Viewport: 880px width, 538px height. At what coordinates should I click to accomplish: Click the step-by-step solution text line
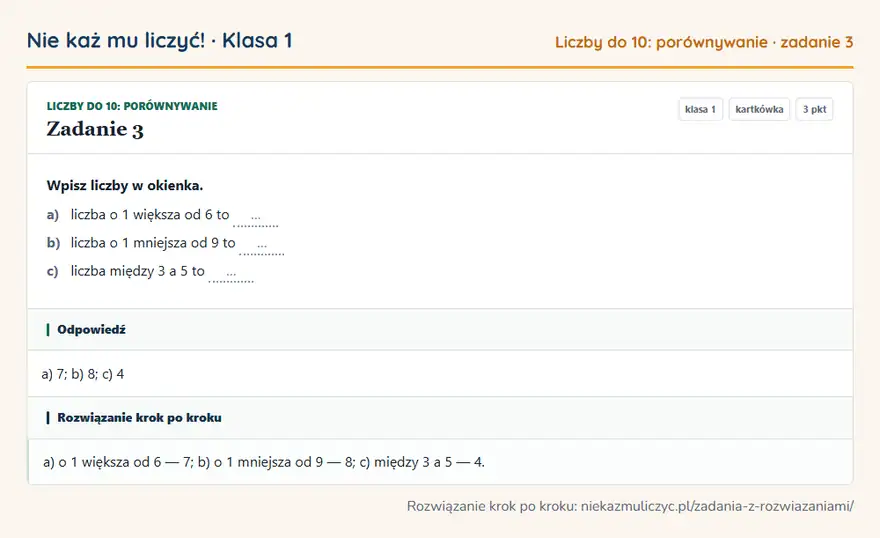coord(264,462)
